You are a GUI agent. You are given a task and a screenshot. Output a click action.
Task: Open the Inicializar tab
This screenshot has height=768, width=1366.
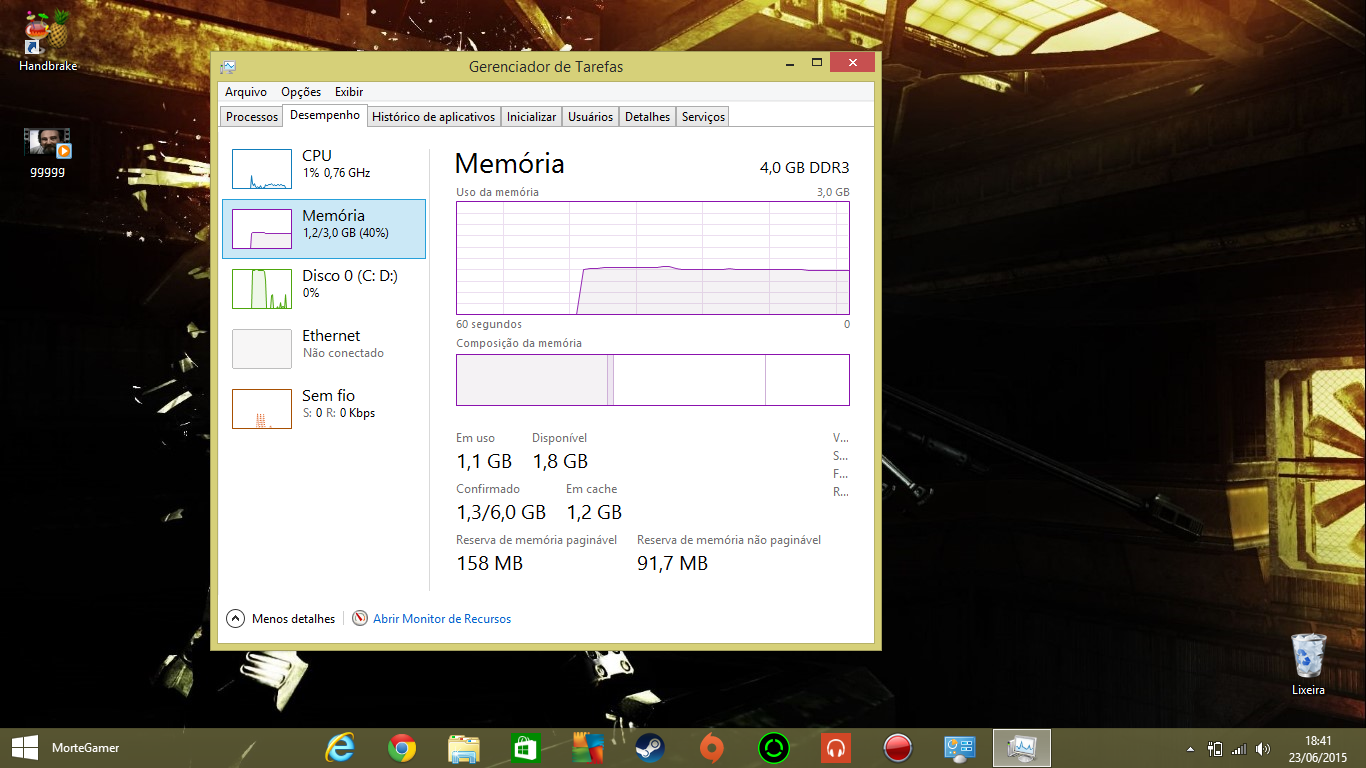pos(531,117)
